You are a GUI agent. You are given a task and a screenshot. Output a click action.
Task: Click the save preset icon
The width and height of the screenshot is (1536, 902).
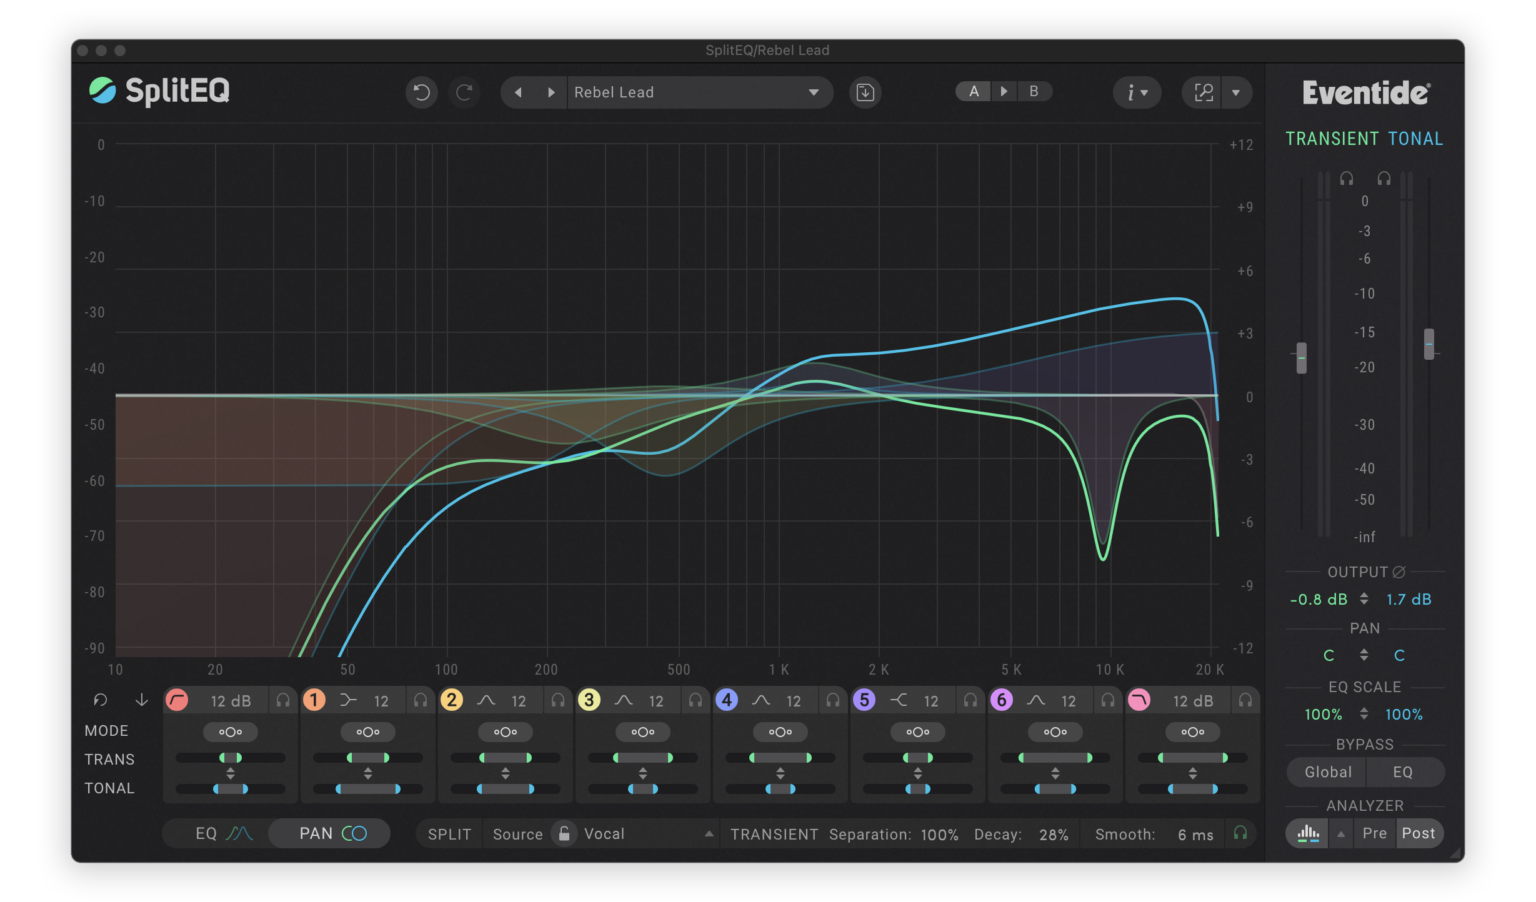(865, 92)
